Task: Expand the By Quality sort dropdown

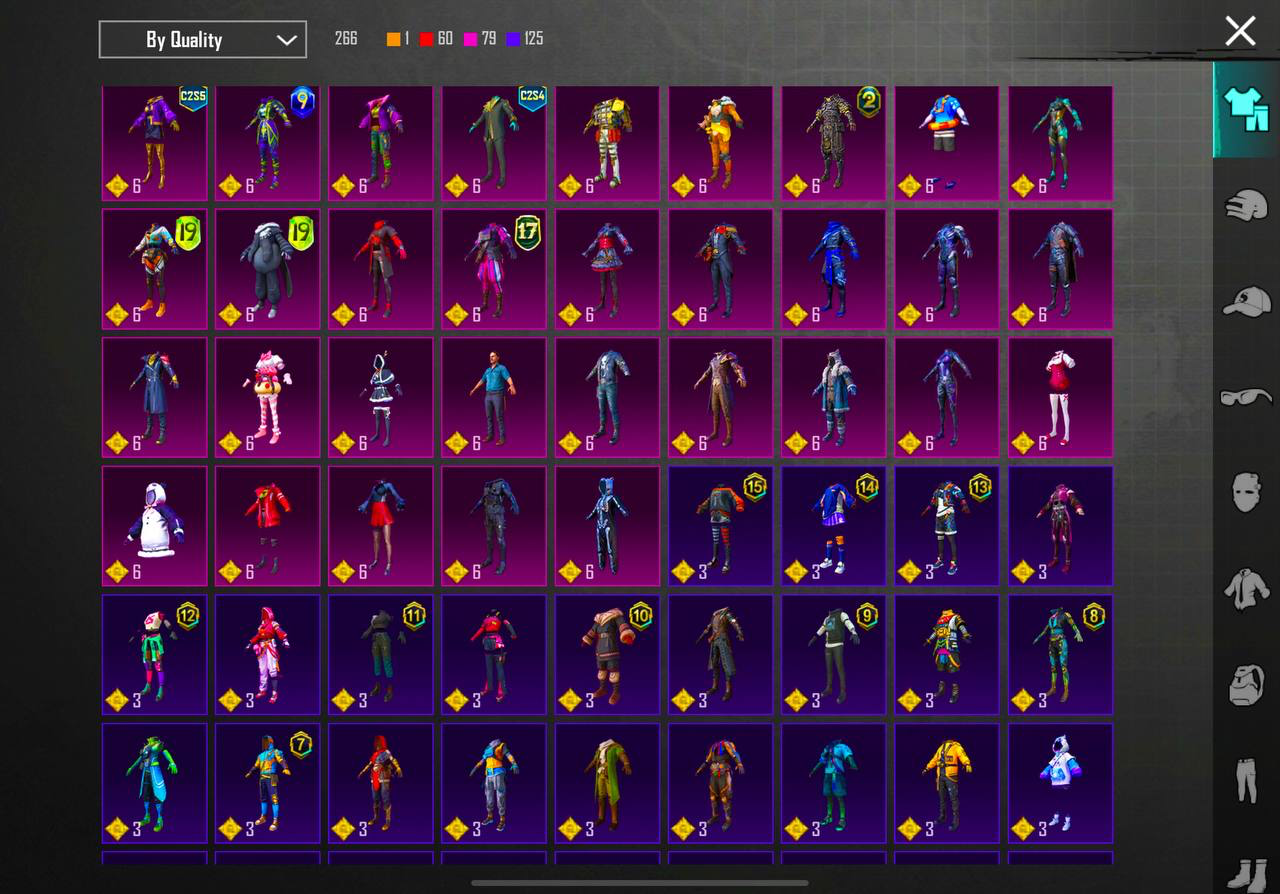Action: (x=203, y=40)
